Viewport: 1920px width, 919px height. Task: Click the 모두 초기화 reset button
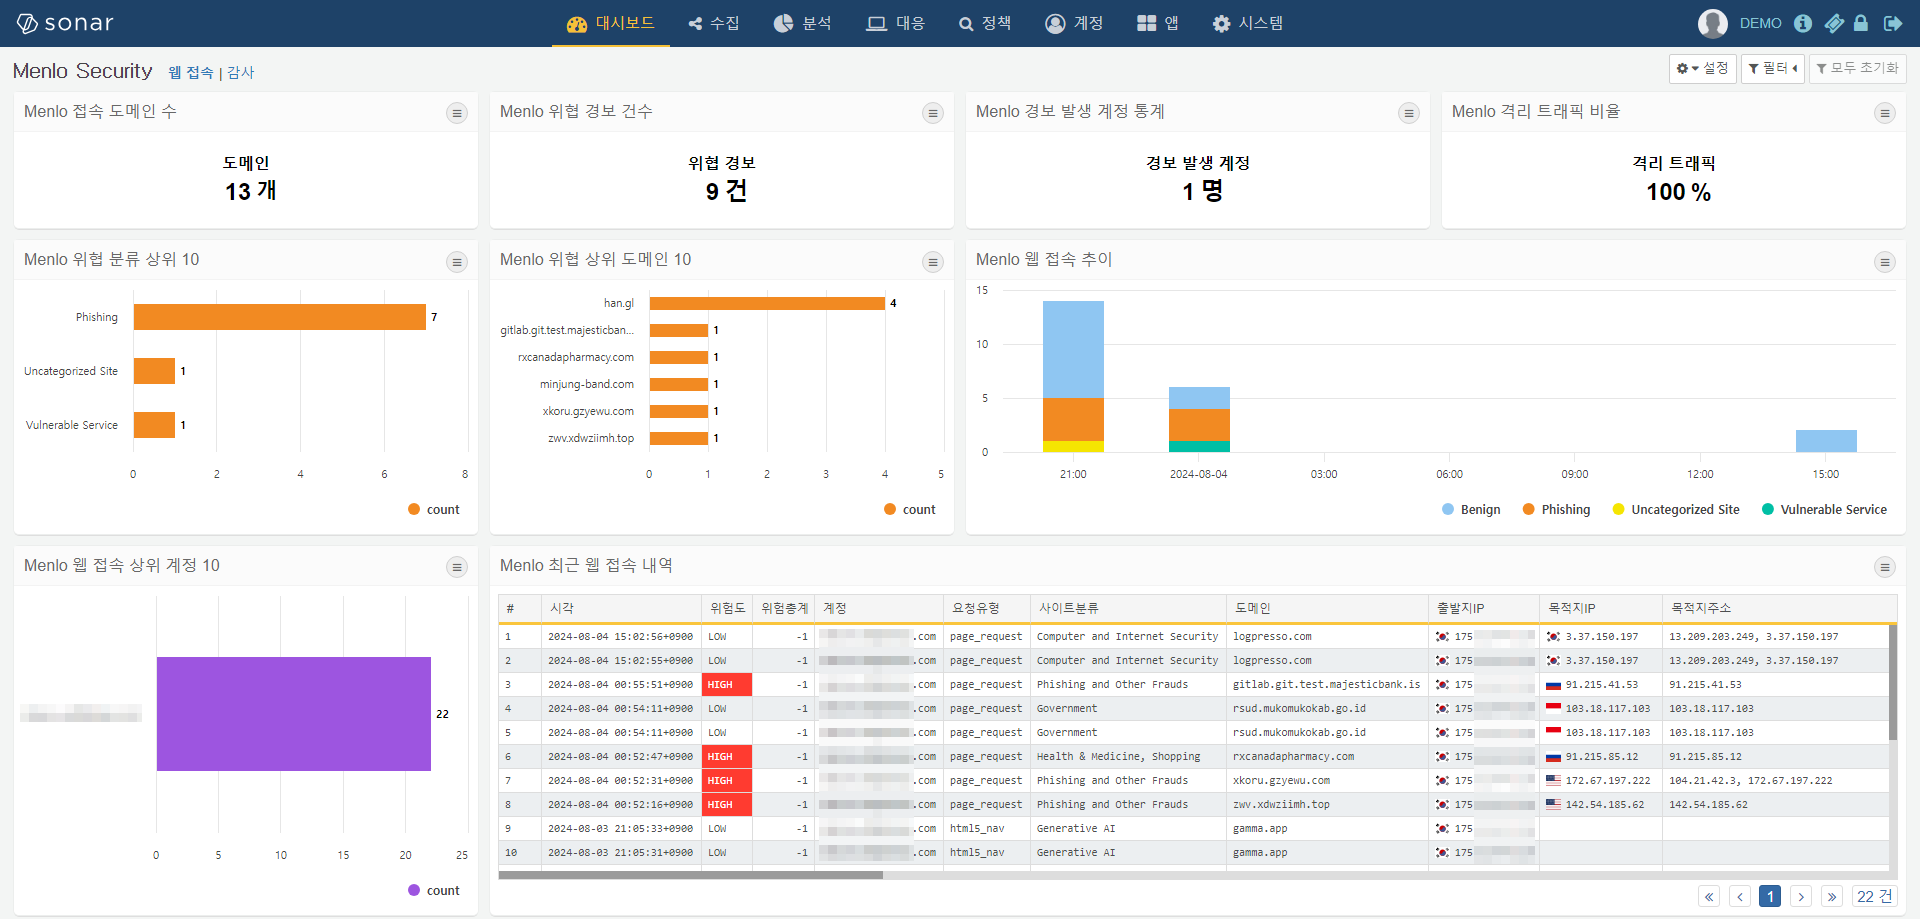[x=1858, y=68]
